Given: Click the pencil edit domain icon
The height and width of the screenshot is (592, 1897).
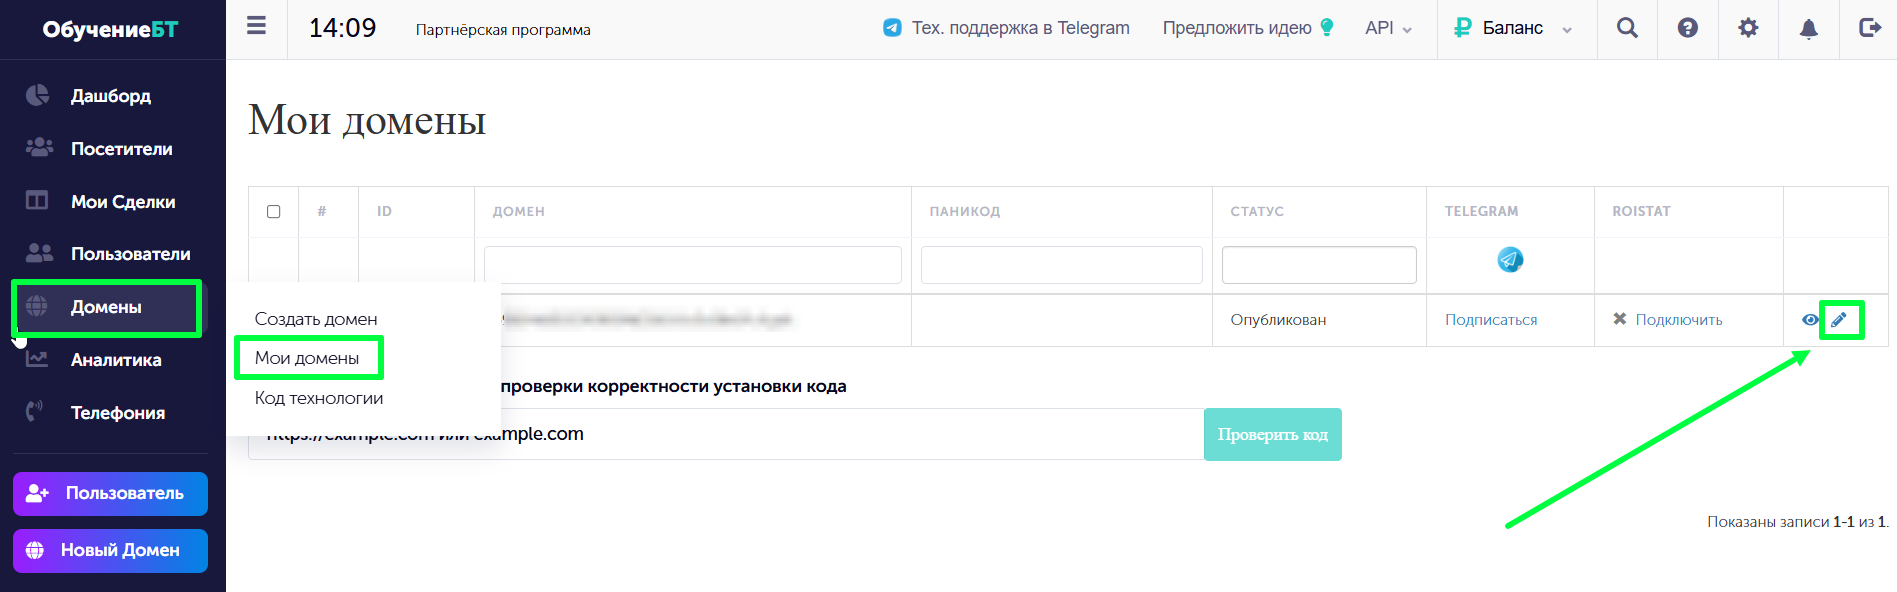Looking at the screenshot, I should pos(1839,320).
